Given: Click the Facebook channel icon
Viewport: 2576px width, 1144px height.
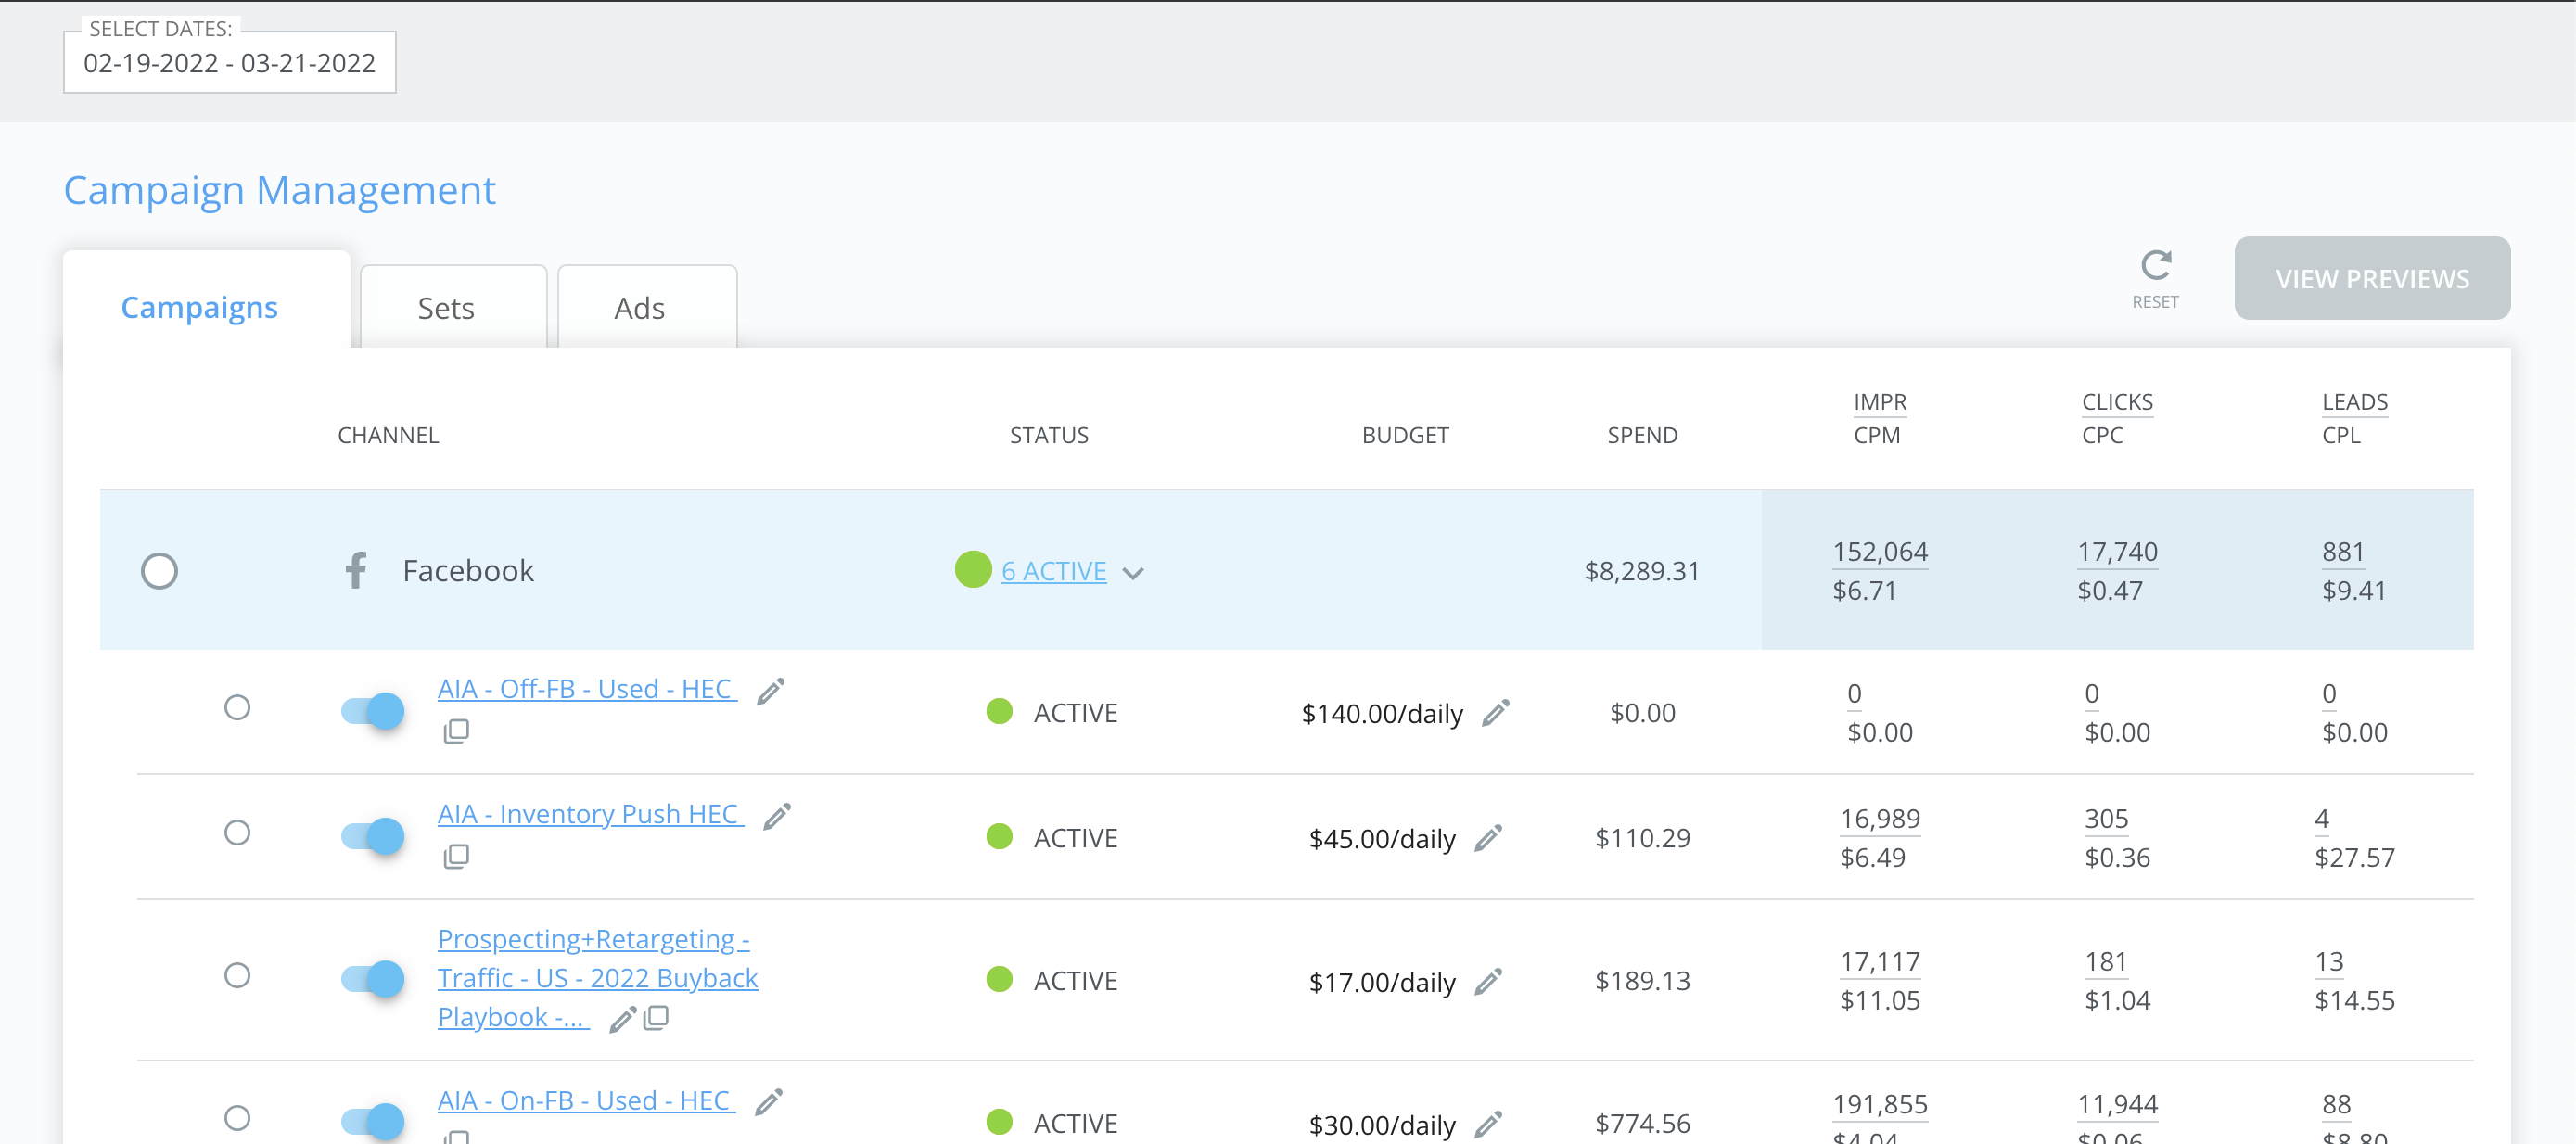Looking at the screenshot, I should (356, 569).
